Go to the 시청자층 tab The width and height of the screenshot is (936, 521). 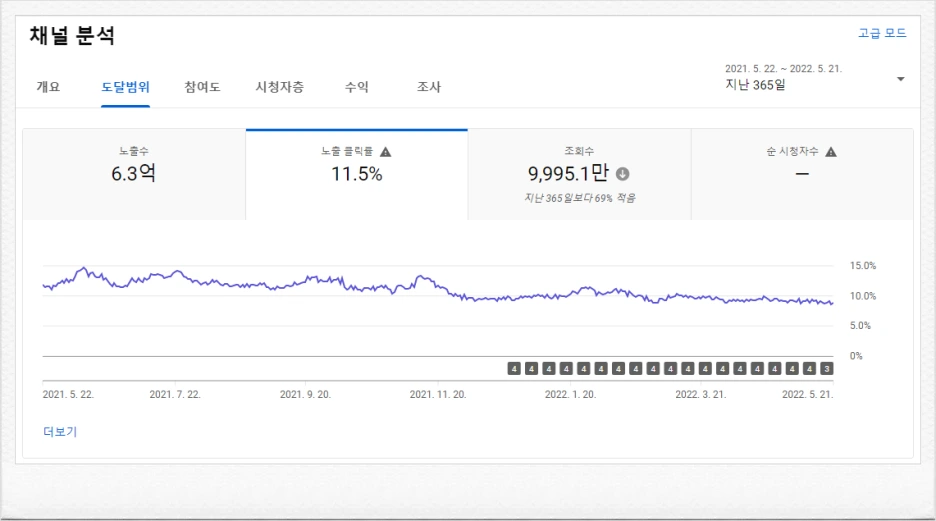[x=279, y=87]
